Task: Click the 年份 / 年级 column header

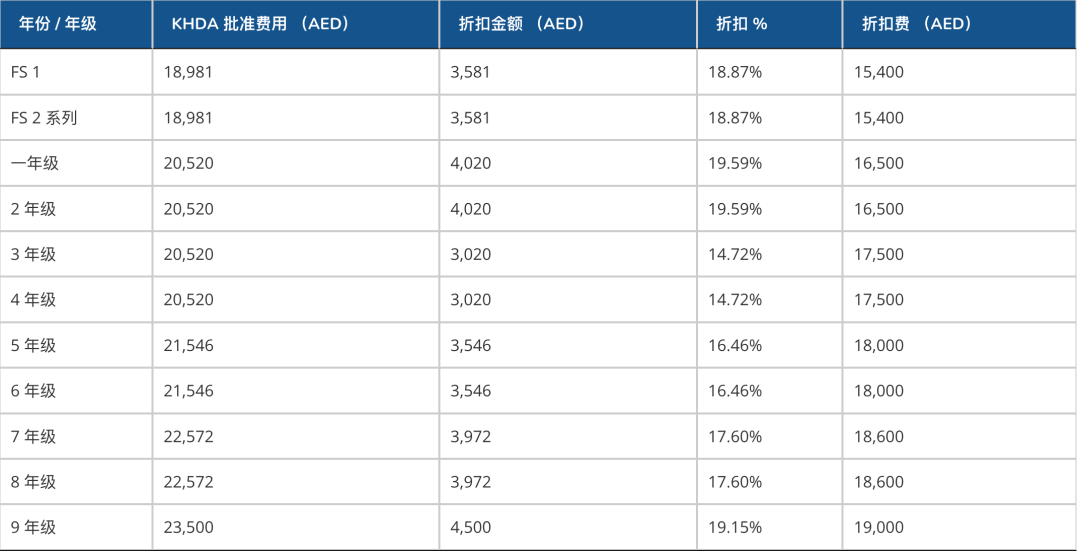Action: (58, 24)
